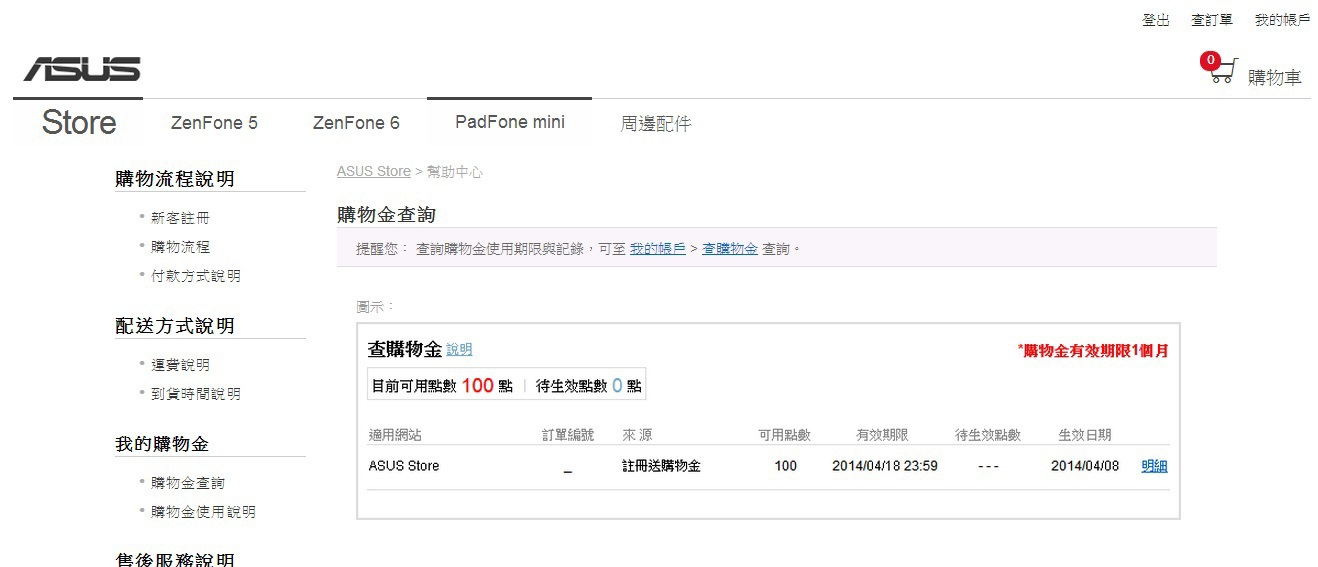Viewport: 1318px width, 567px height.
Task: Click 購物流程說明 sidebar heading
Action: point(175,179)
